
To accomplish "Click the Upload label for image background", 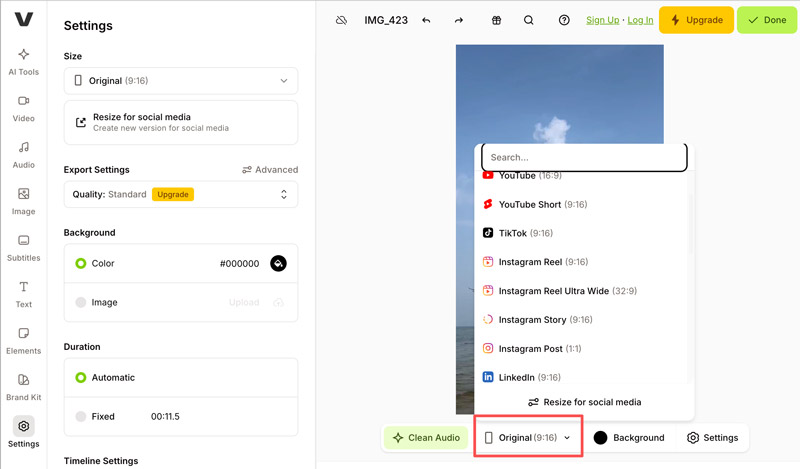I will pos(244,303).
